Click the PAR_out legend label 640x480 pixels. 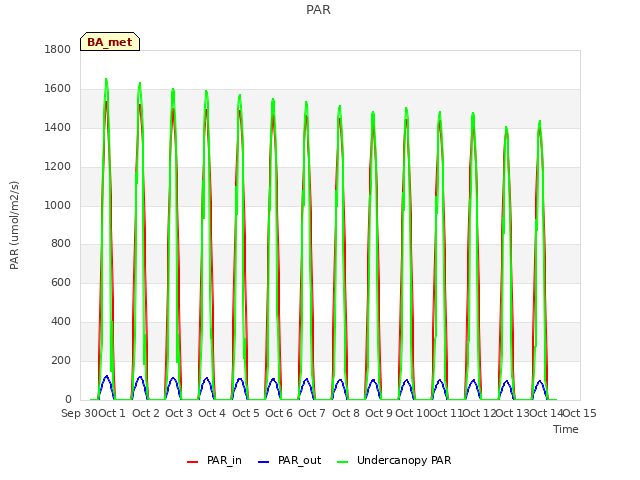coord(299,460)
